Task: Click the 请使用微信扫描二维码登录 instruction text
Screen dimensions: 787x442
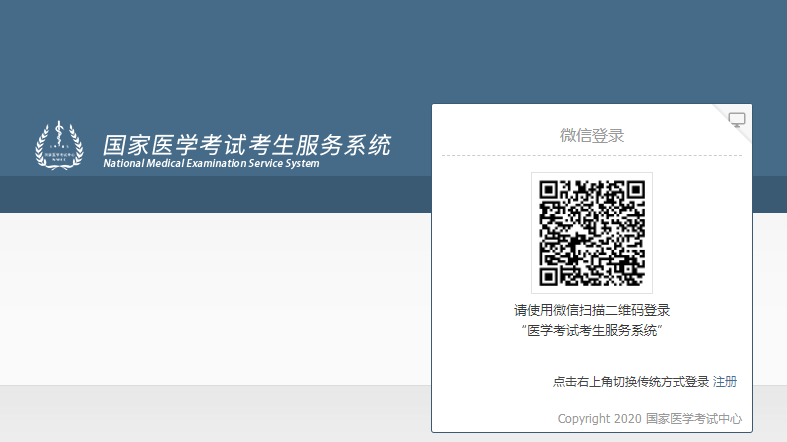Action: [592, 310]
